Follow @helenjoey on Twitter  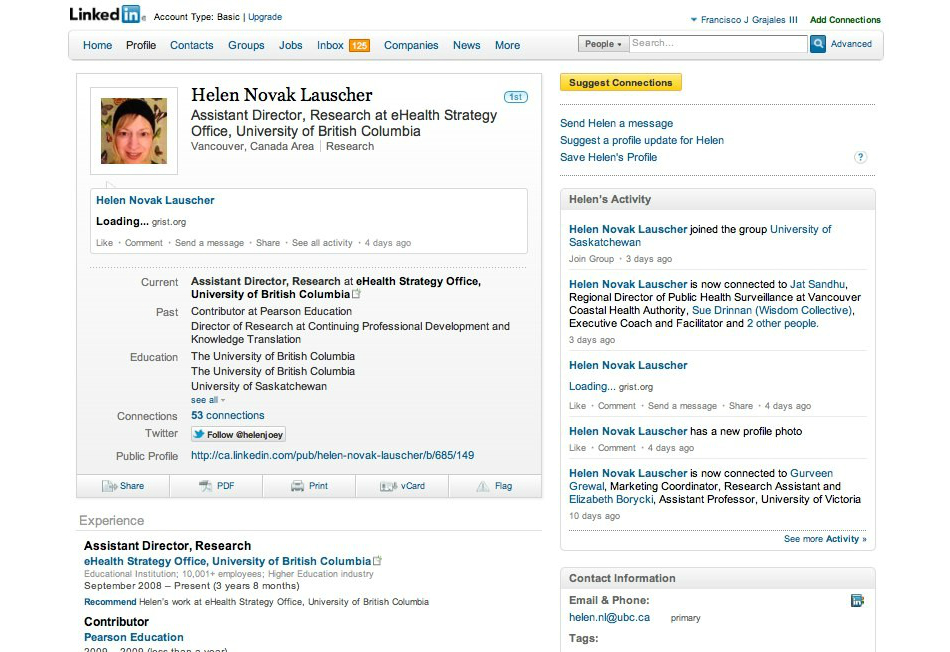[x=238, y=434]
